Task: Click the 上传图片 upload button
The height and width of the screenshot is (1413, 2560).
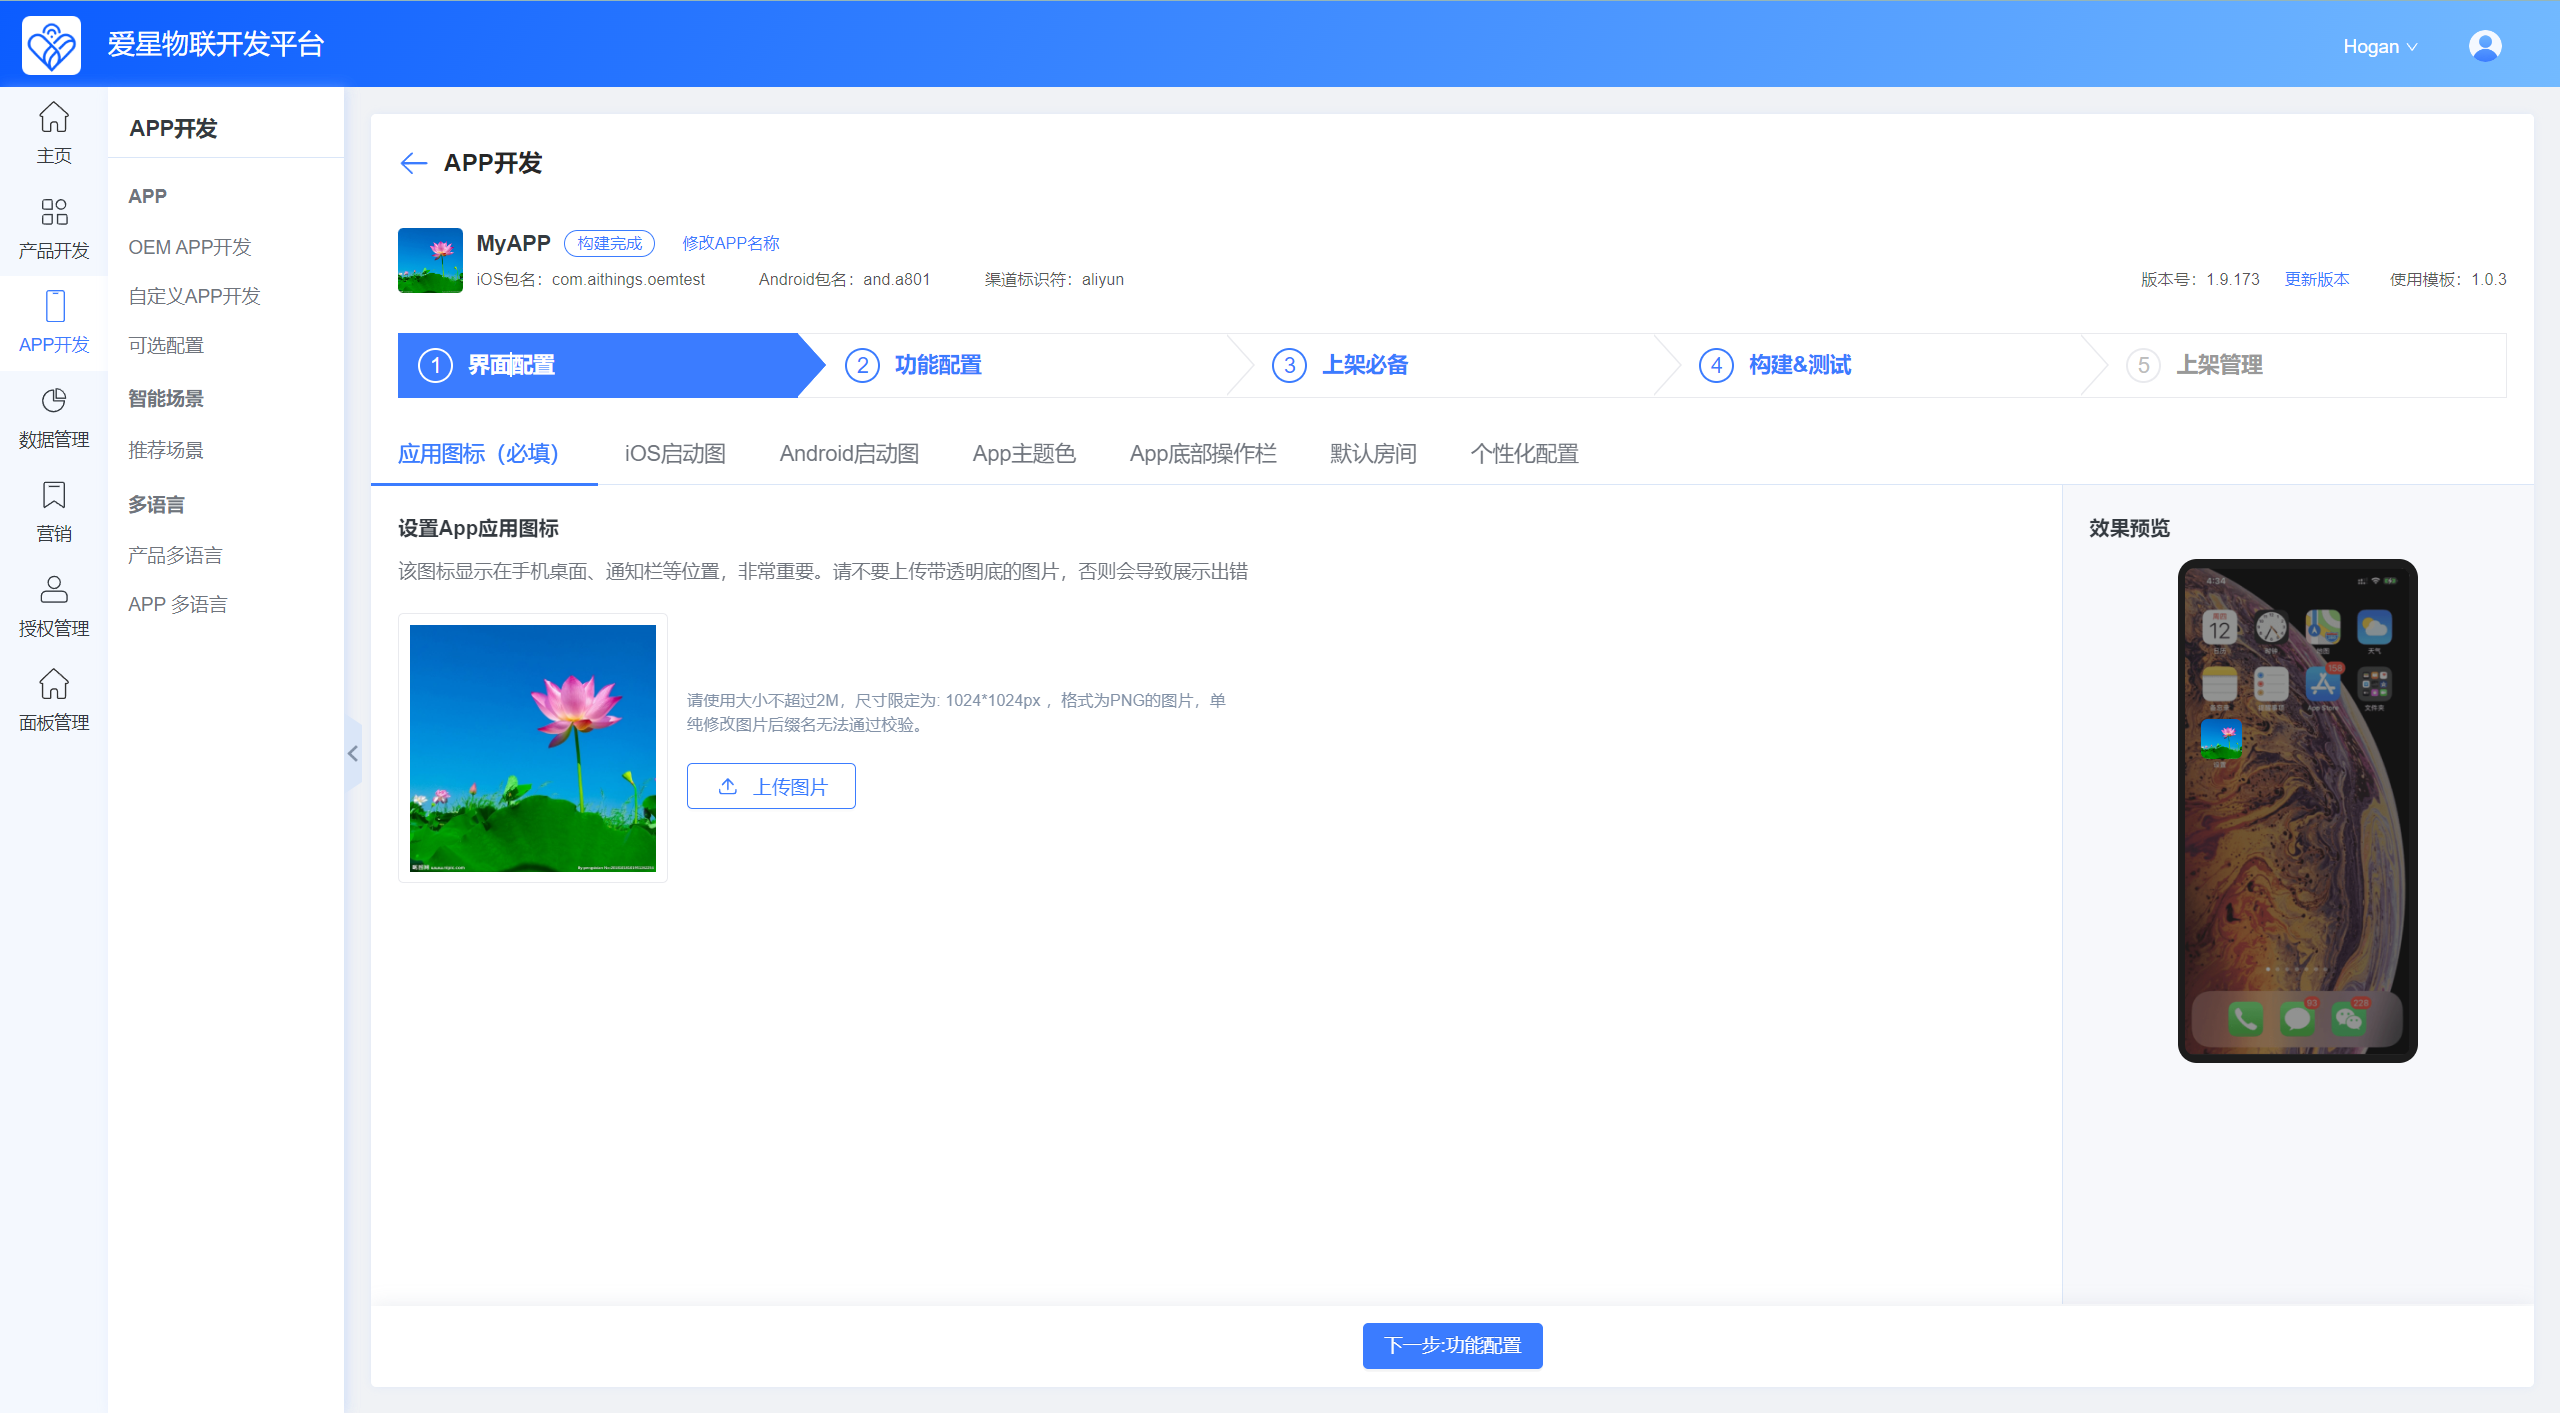Action: (771, 786)
